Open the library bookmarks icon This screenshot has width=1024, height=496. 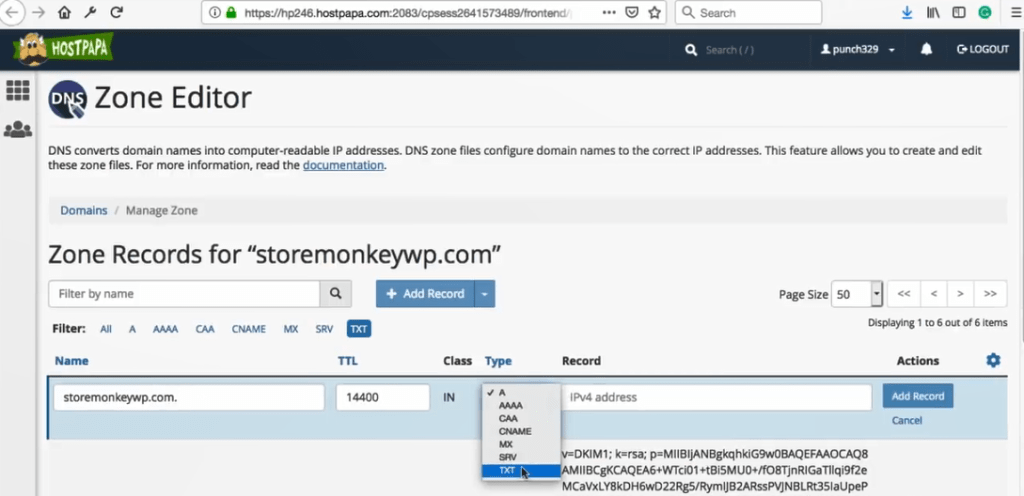click(x=933, y=12)
